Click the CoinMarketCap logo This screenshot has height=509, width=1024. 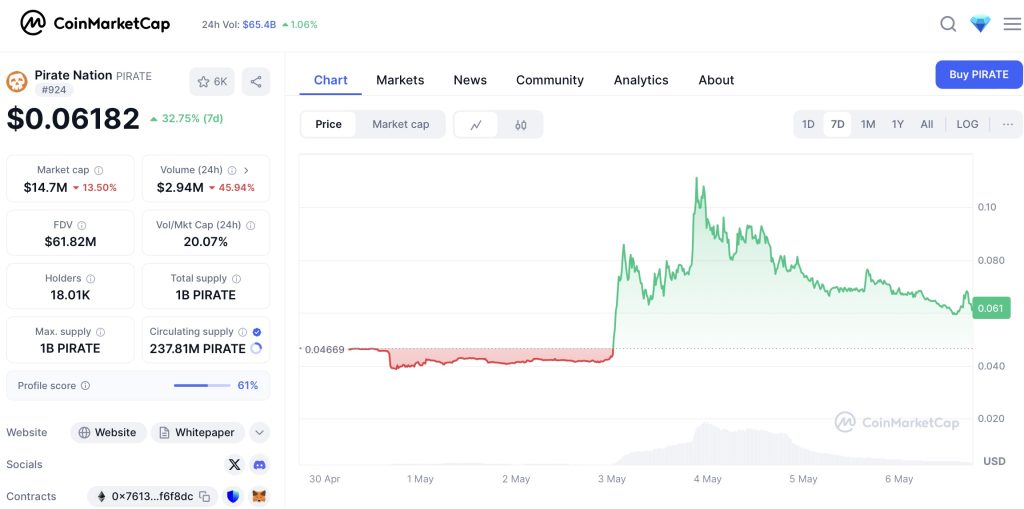coord(95,24)
